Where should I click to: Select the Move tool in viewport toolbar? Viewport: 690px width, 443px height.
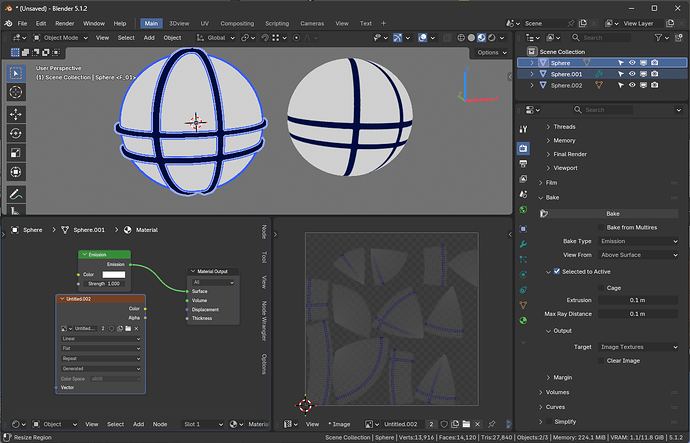(16, 114)
